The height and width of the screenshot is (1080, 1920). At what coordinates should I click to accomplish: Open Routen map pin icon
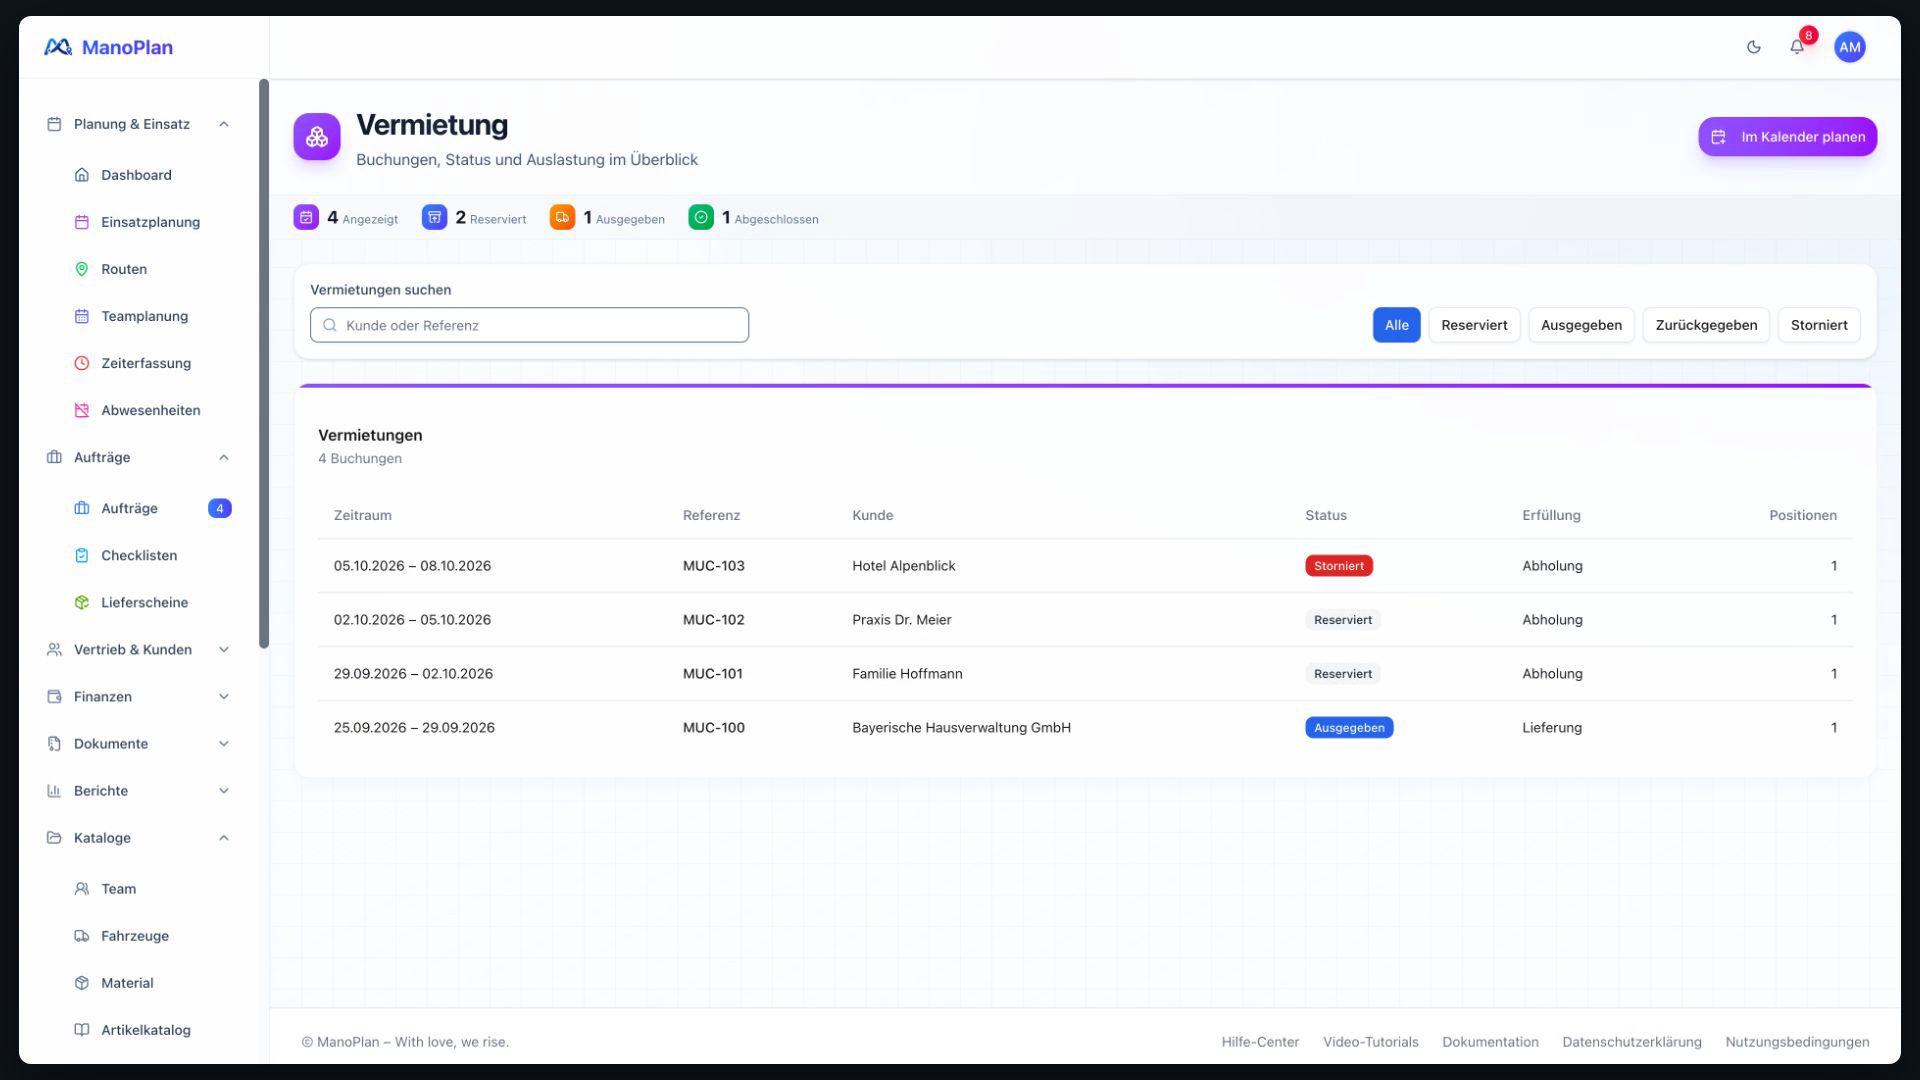pyautogui.click(x=82, y=269)
